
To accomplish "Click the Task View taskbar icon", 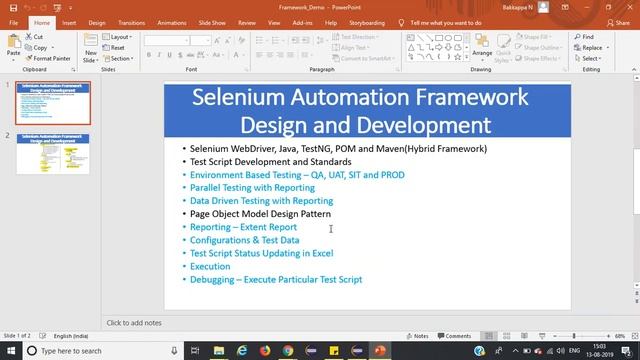I will [195, 351].
